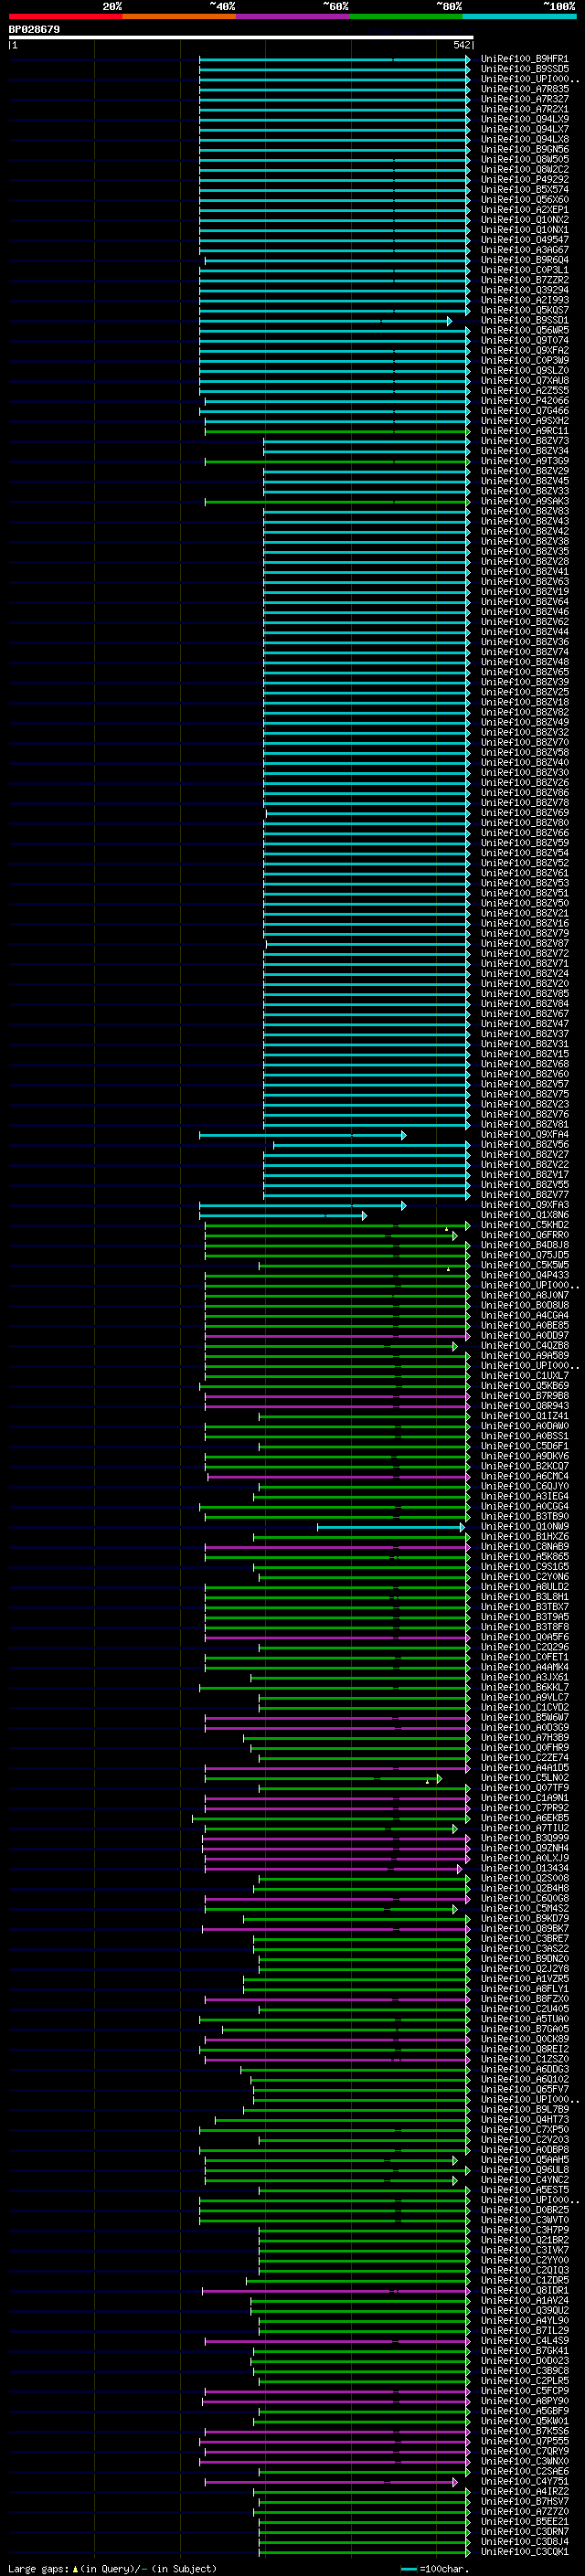585x2576 pixels.
Task: Click the green ~80% identity legend bar
Action: click(406, 16)
